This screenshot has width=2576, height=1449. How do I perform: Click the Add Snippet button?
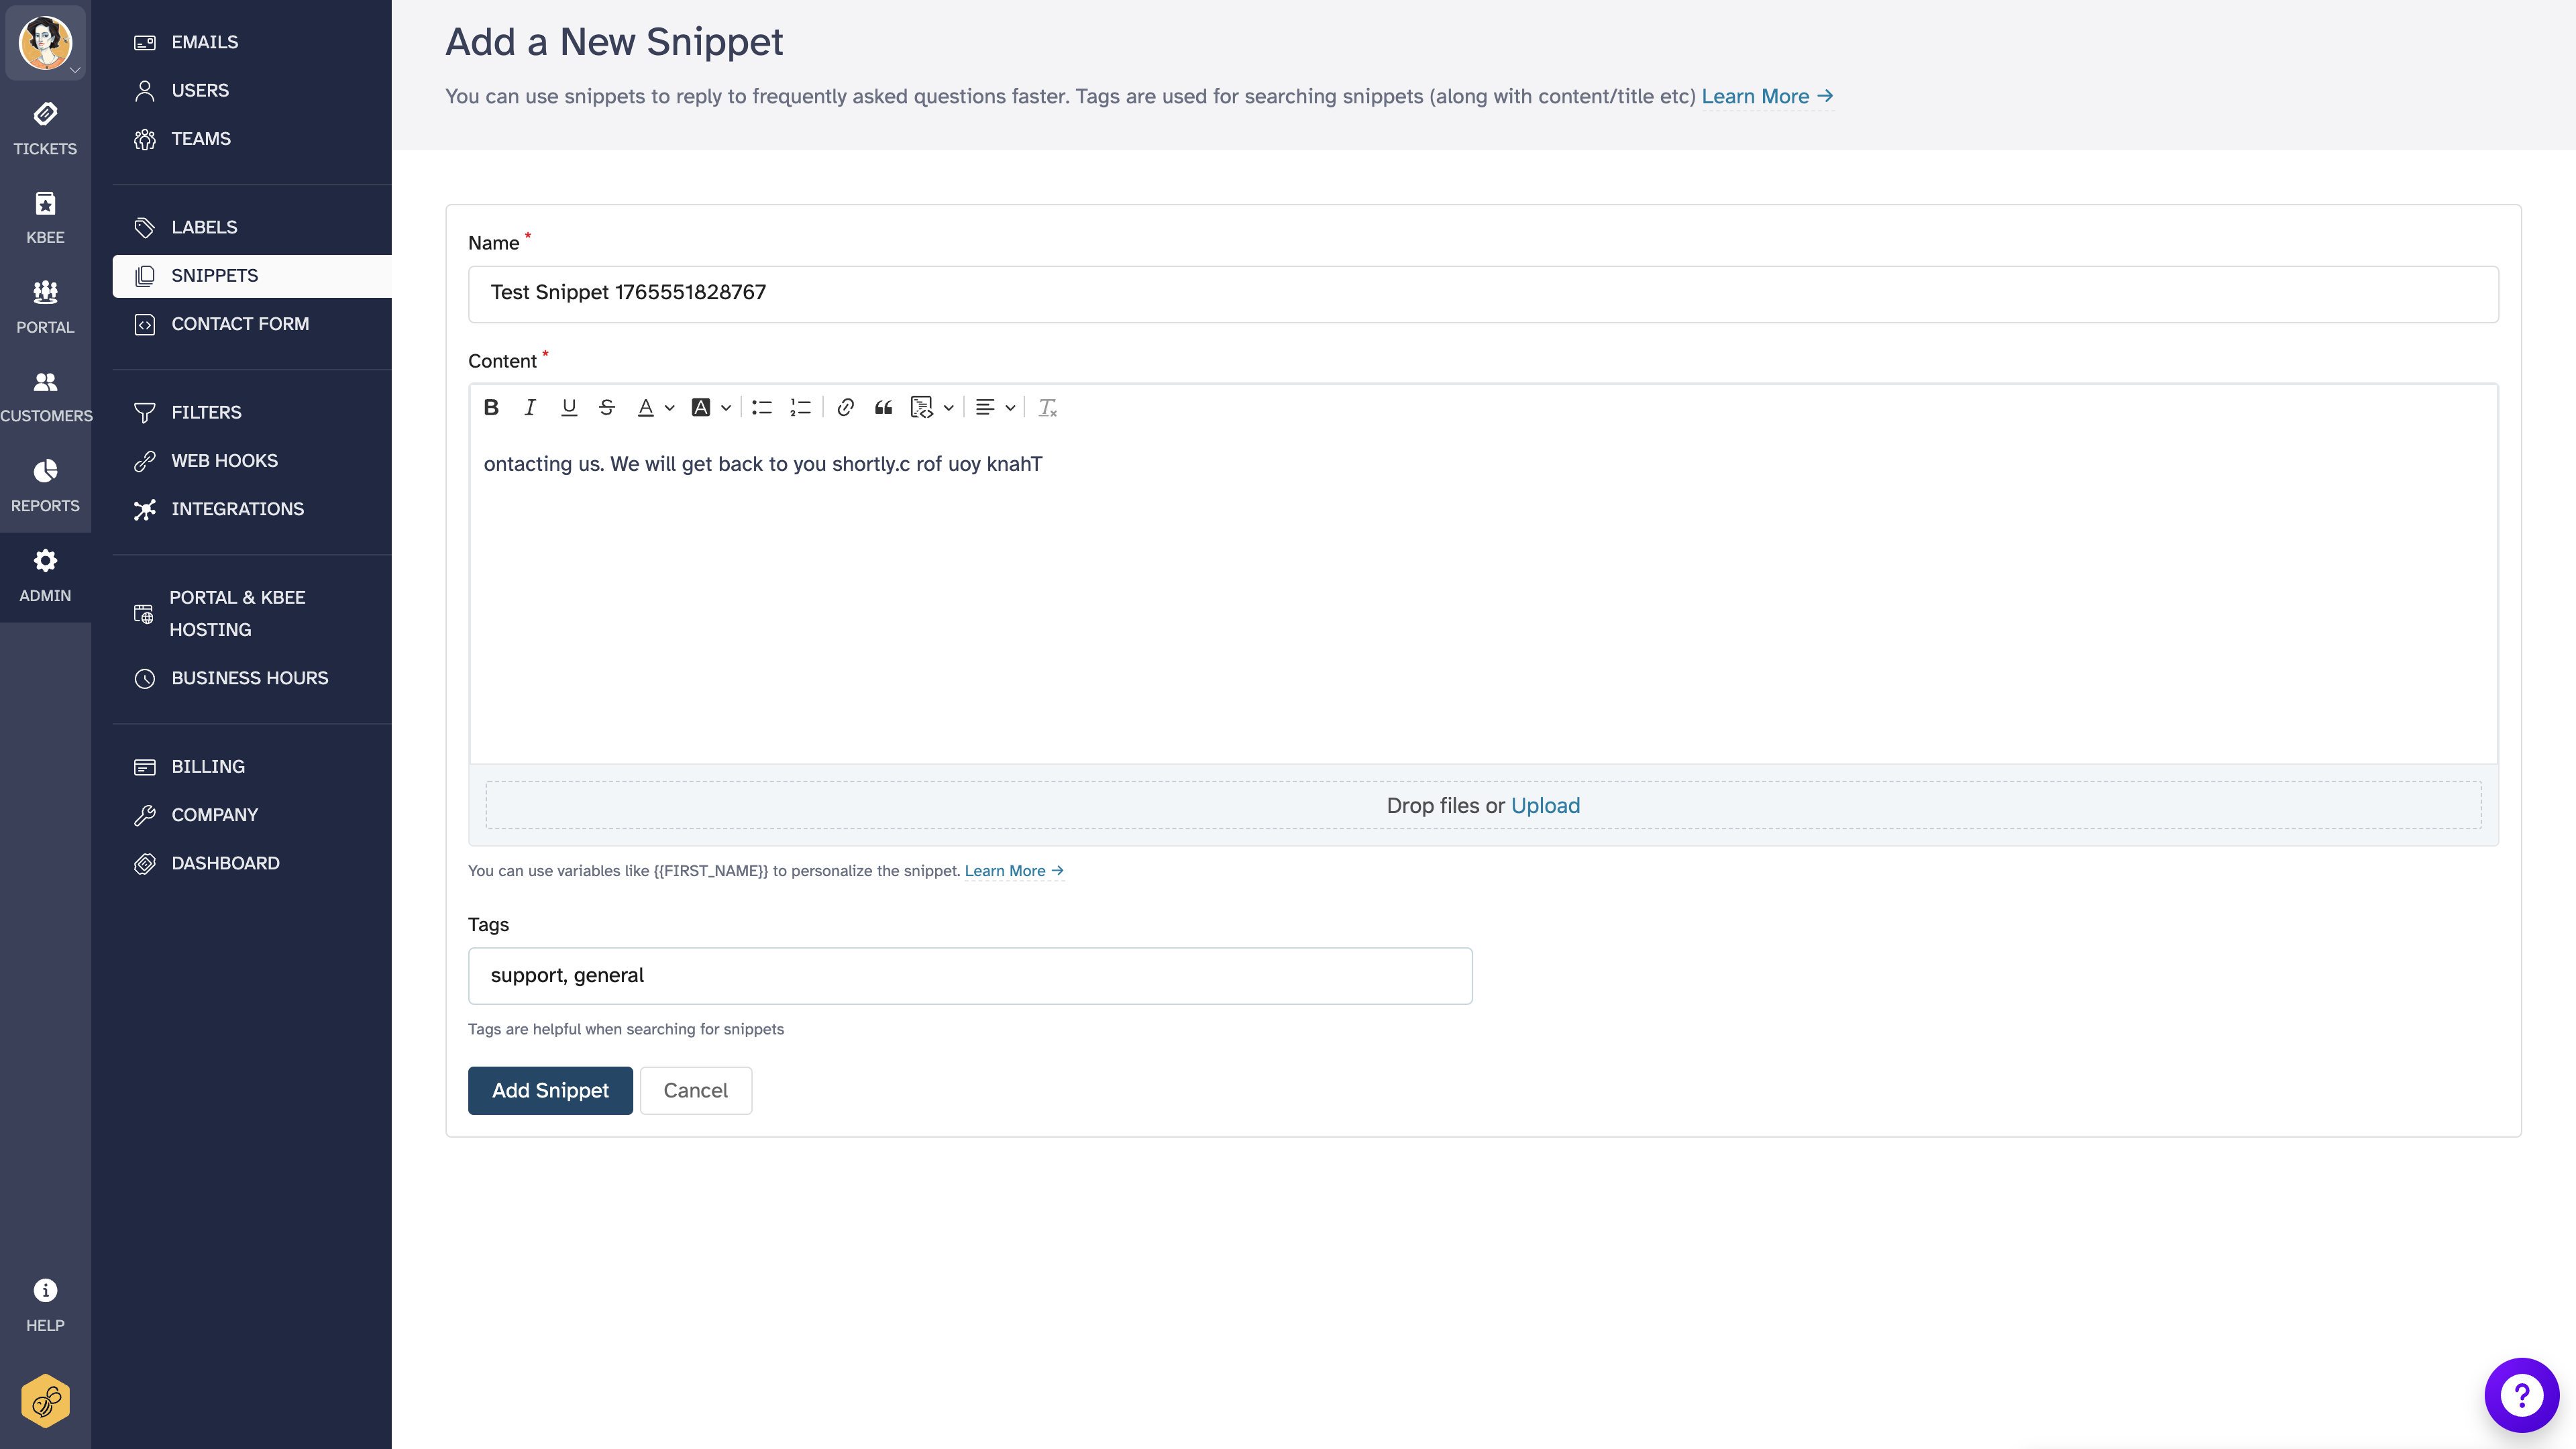550,1090
